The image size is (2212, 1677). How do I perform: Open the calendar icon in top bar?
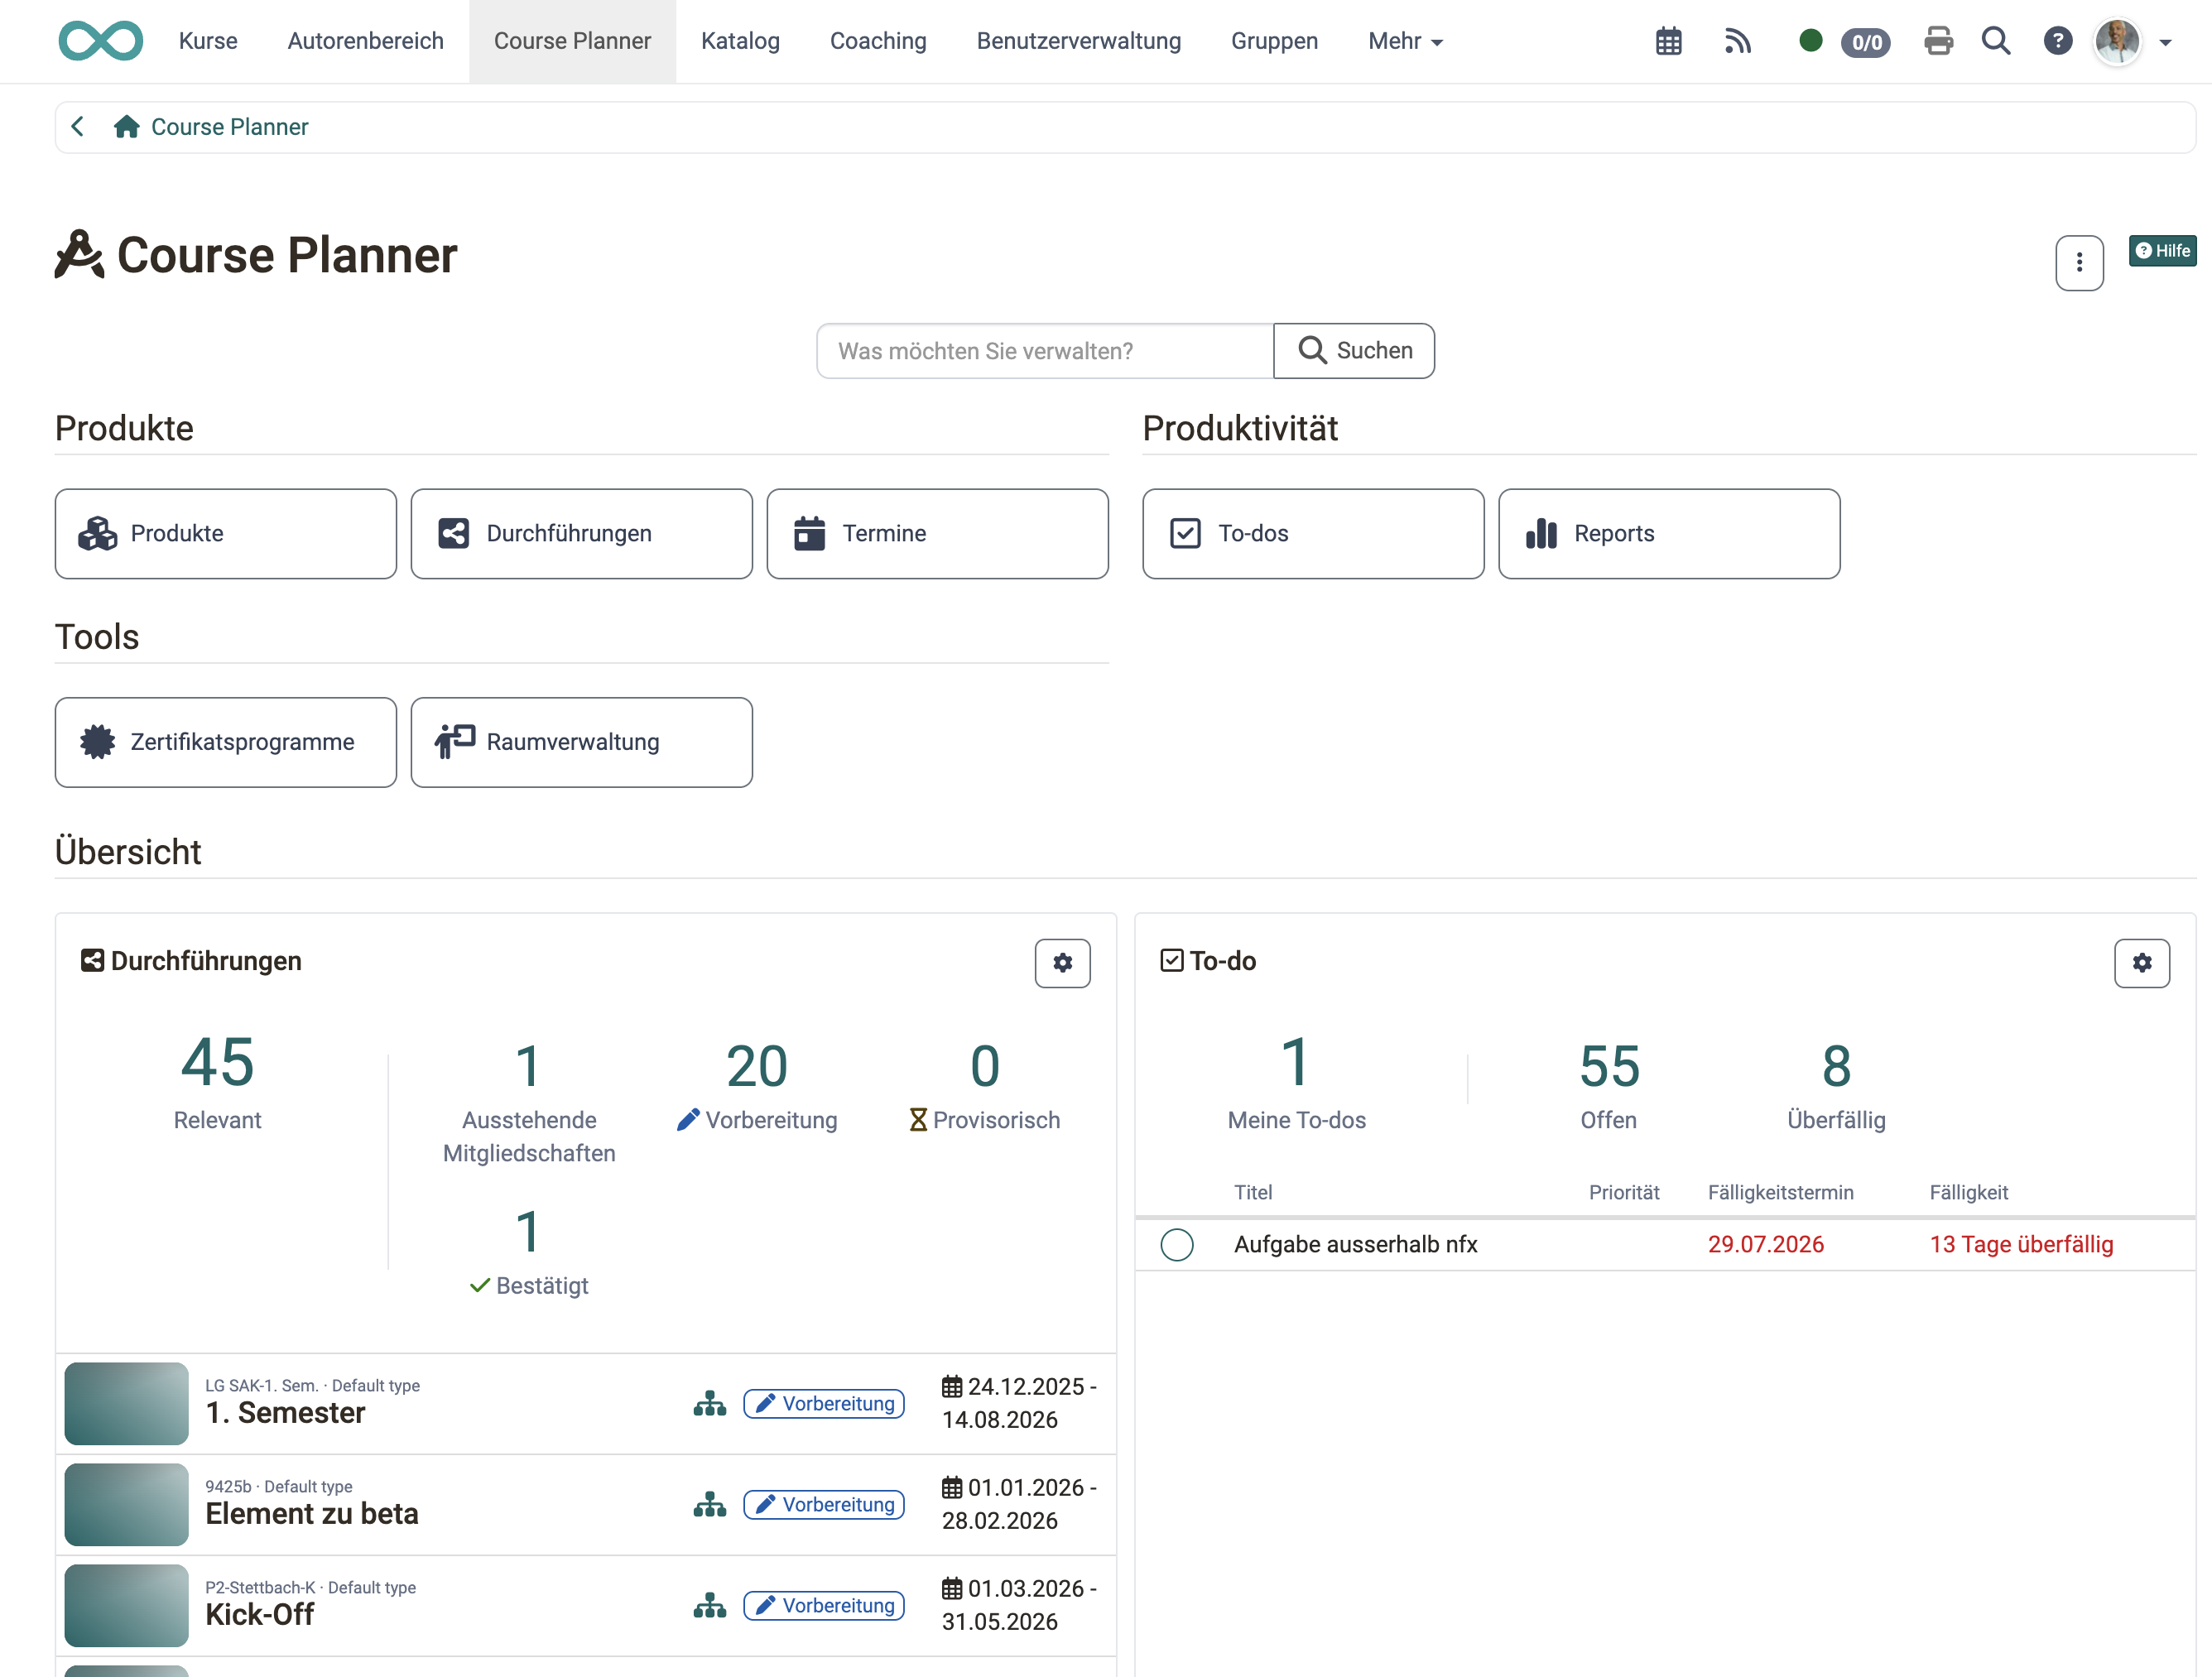tap(1668, 41)
